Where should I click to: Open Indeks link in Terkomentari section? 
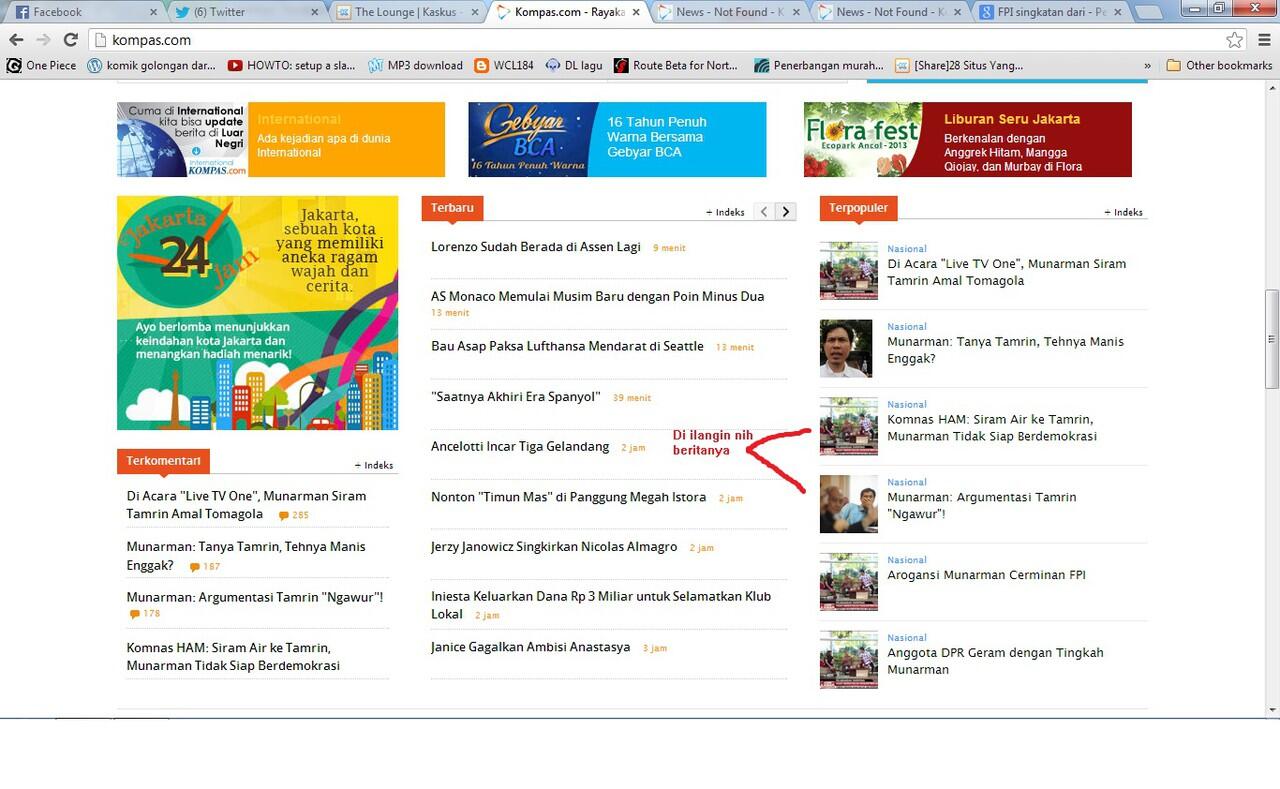tap(374, 465)
